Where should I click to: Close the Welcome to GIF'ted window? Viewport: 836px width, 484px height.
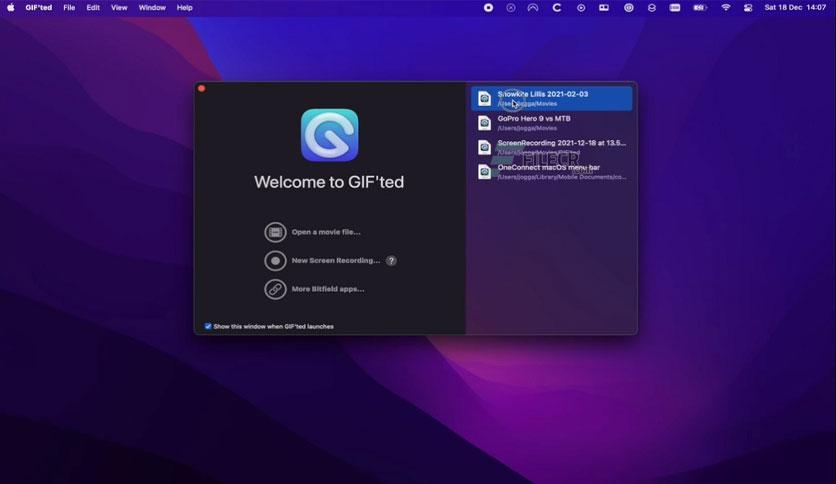click(202, 88)
